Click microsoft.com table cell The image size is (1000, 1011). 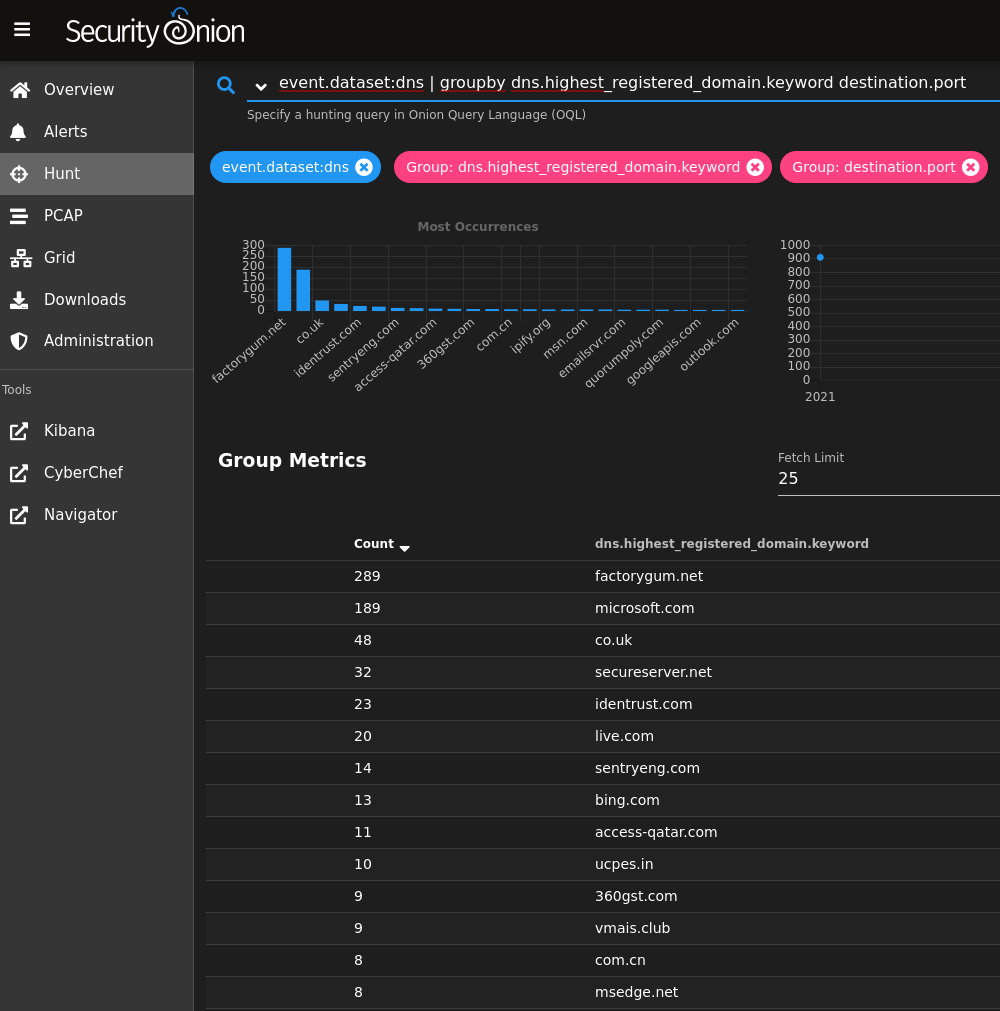click(x=644, y=608)
